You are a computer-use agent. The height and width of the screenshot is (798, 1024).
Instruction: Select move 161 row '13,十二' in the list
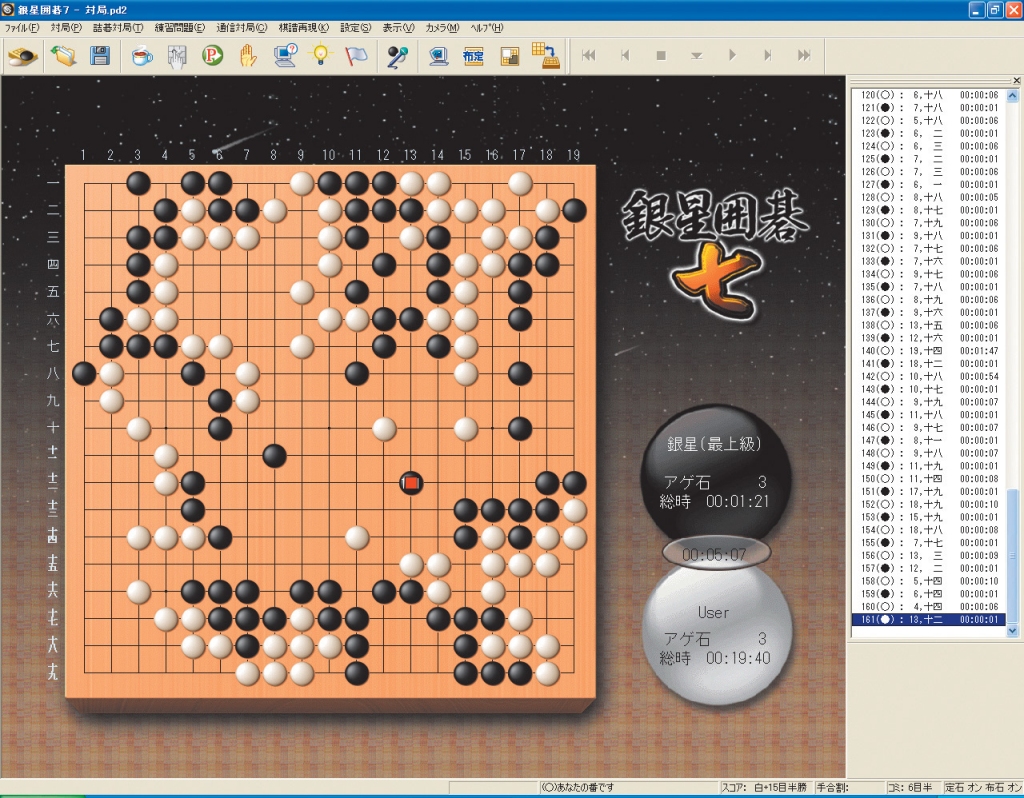(929, 619)
